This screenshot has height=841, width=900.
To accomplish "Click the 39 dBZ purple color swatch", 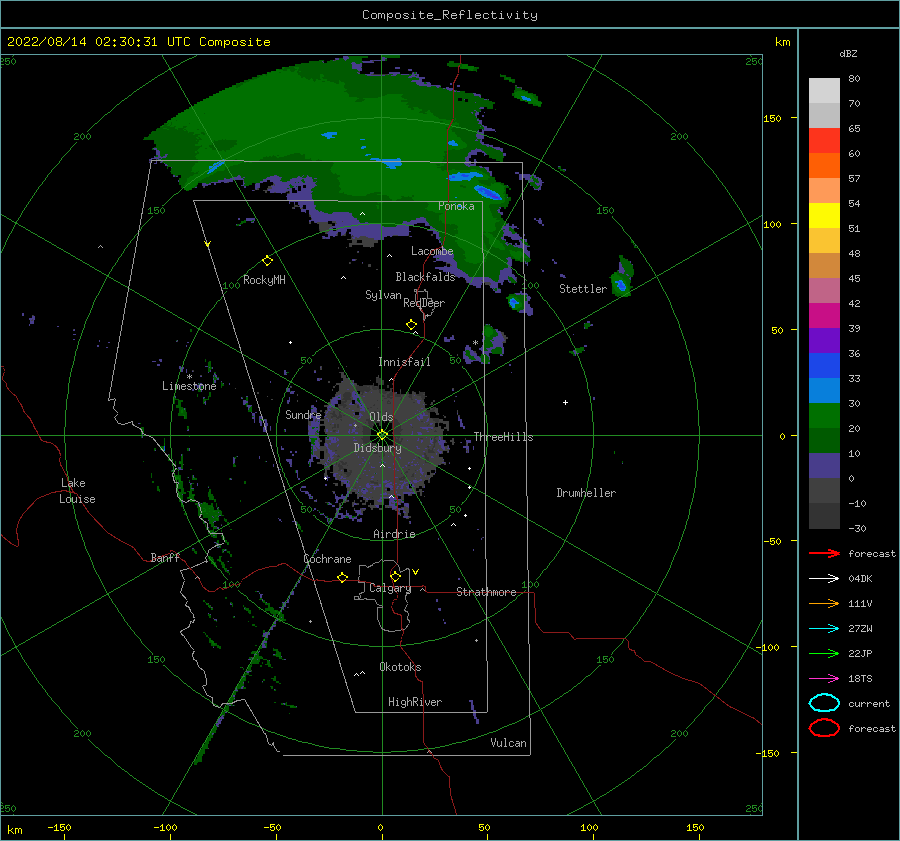I will click(x=824, y=340).
